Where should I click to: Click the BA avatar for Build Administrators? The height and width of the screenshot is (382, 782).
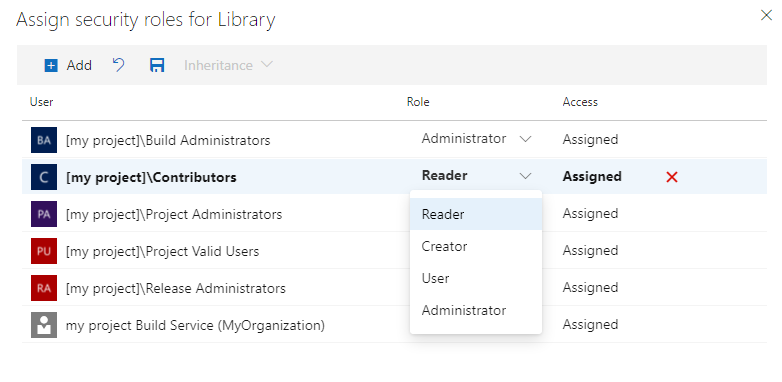click(44, 140)
